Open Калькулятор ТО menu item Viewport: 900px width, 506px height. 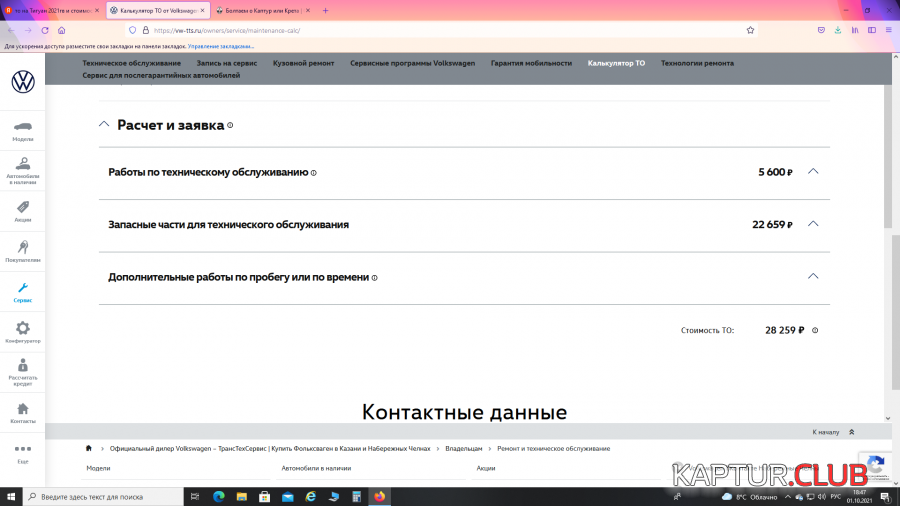[x=616, y=63]
